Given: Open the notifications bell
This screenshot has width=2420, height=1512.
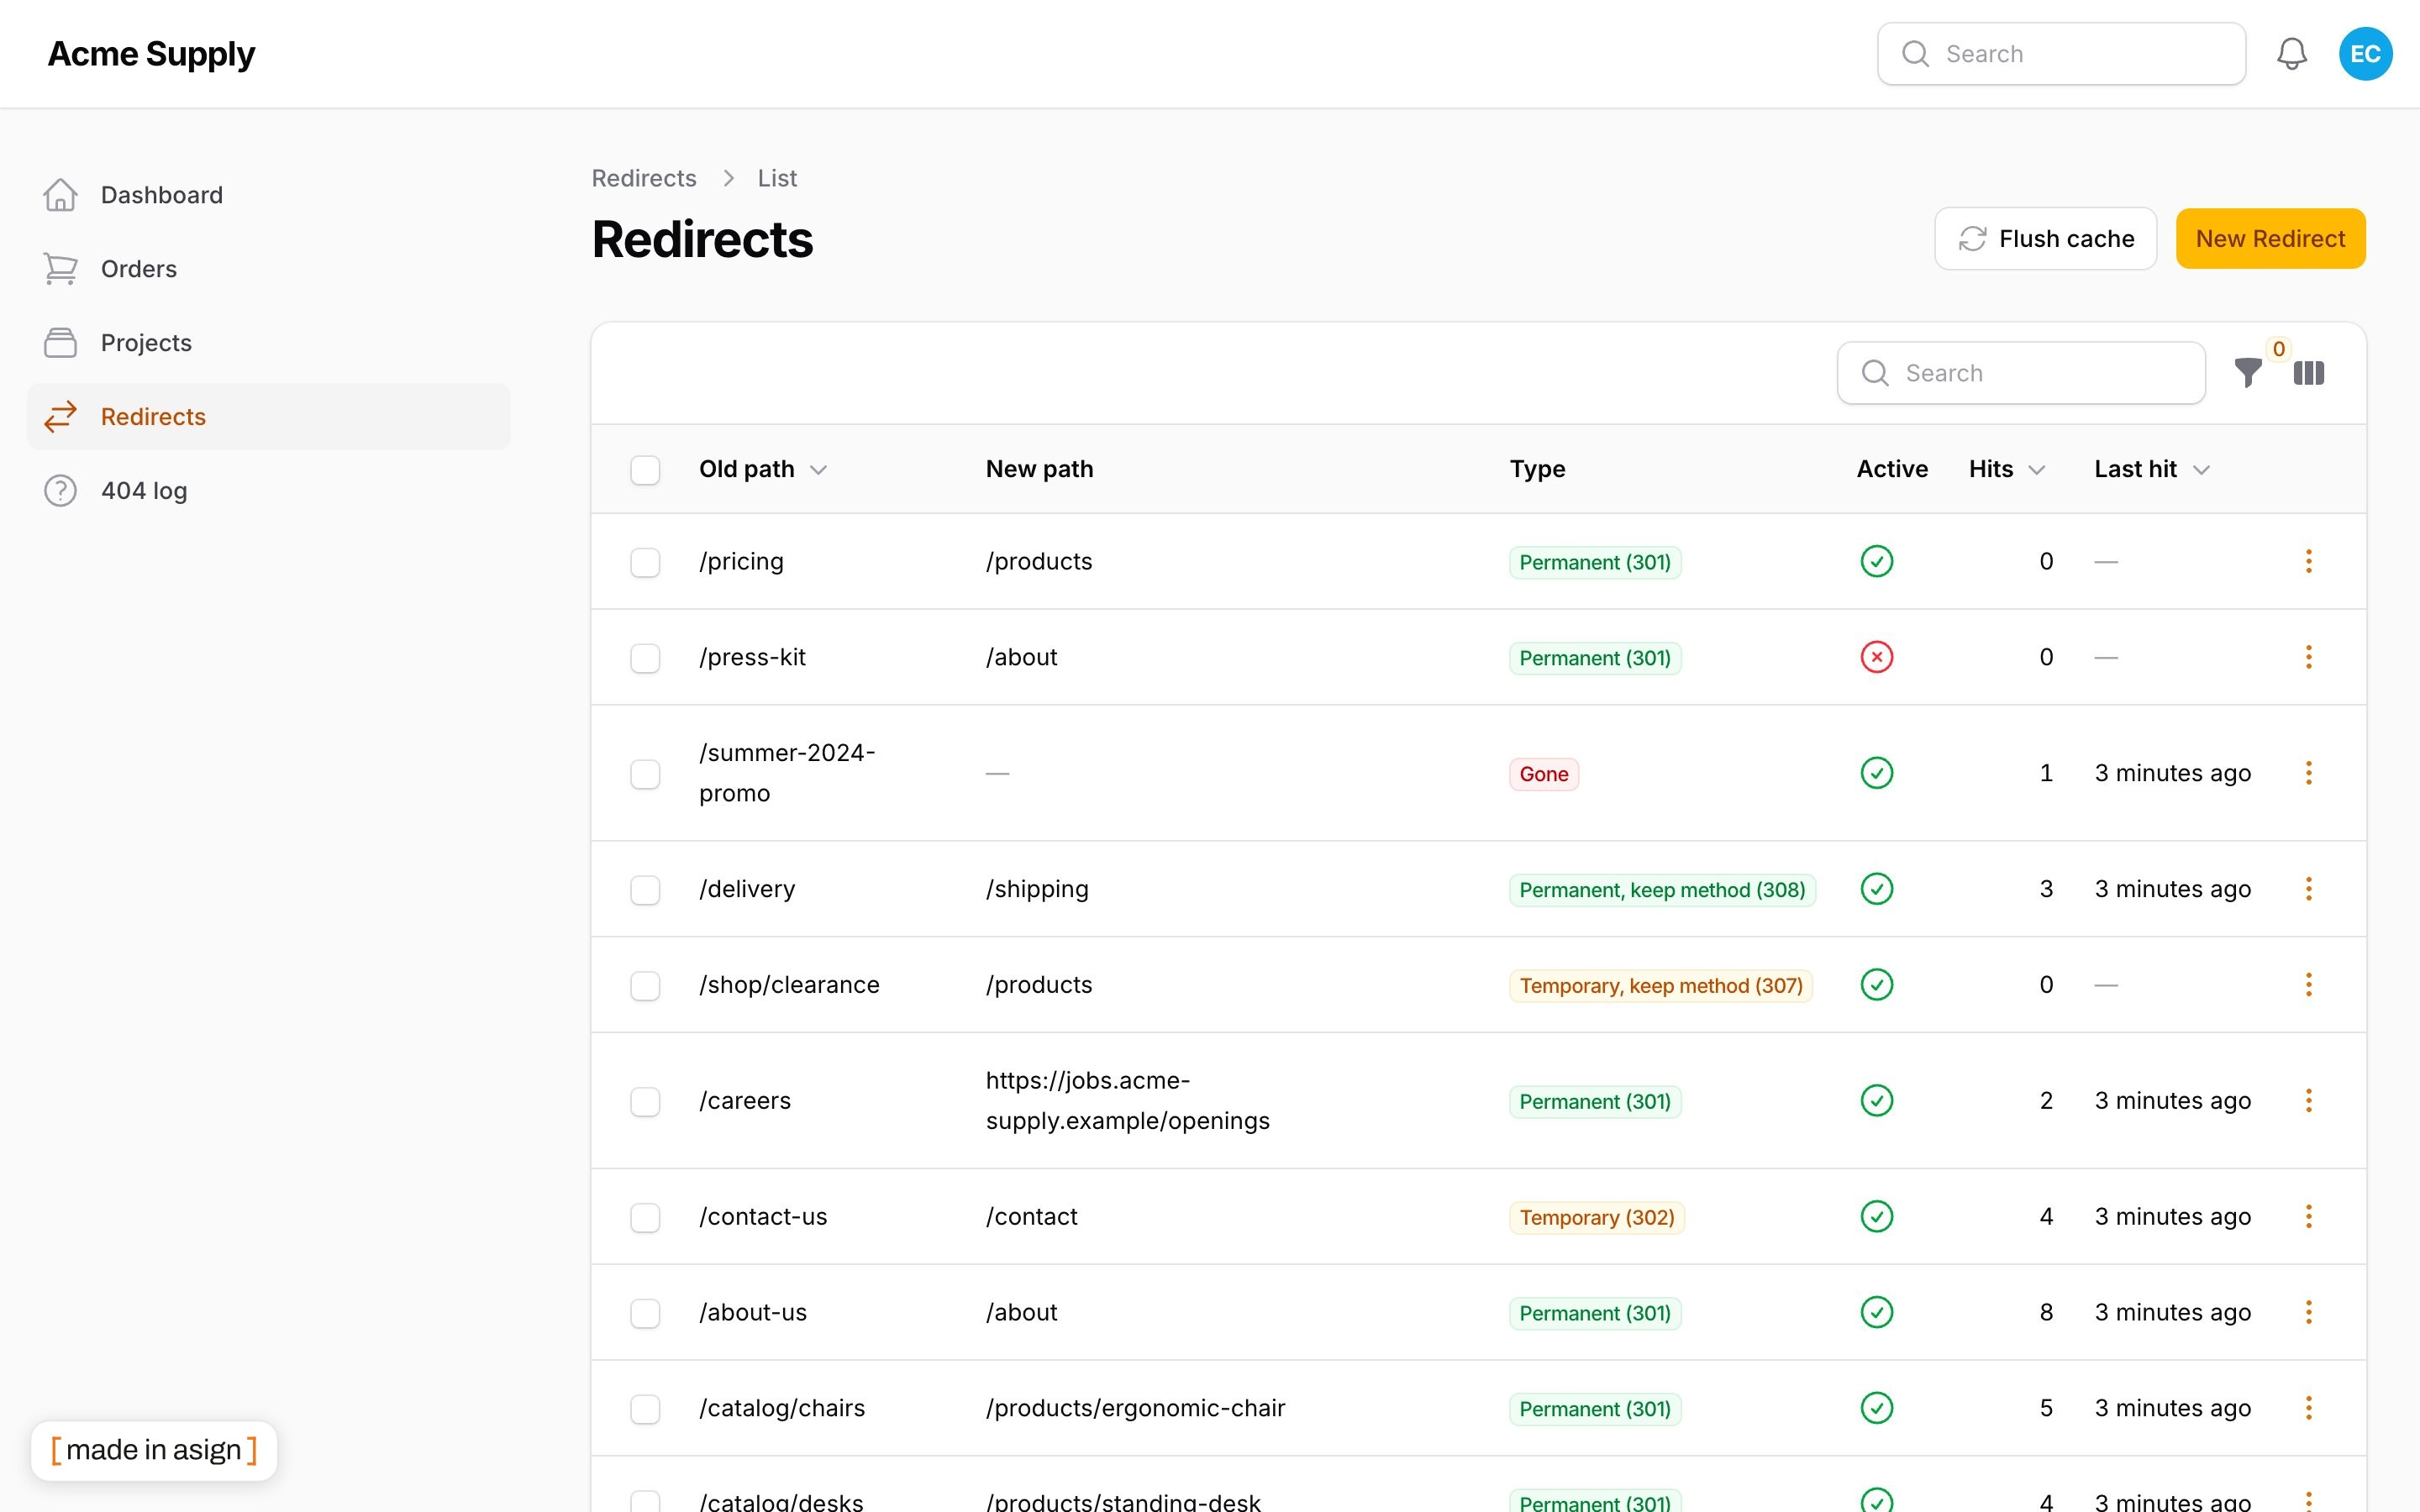Looking at the screenshot, I should pyautogui.click(x=2291, y=54).
